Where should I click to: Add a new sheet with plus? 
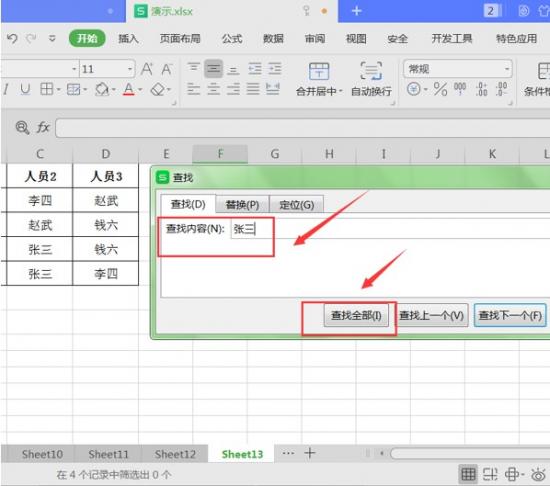(310, 453)
